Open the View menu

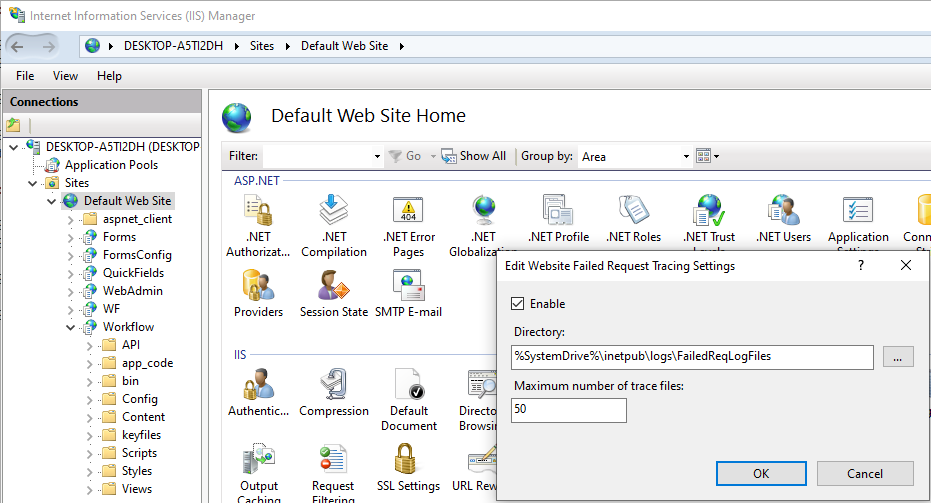click(65, 76)
